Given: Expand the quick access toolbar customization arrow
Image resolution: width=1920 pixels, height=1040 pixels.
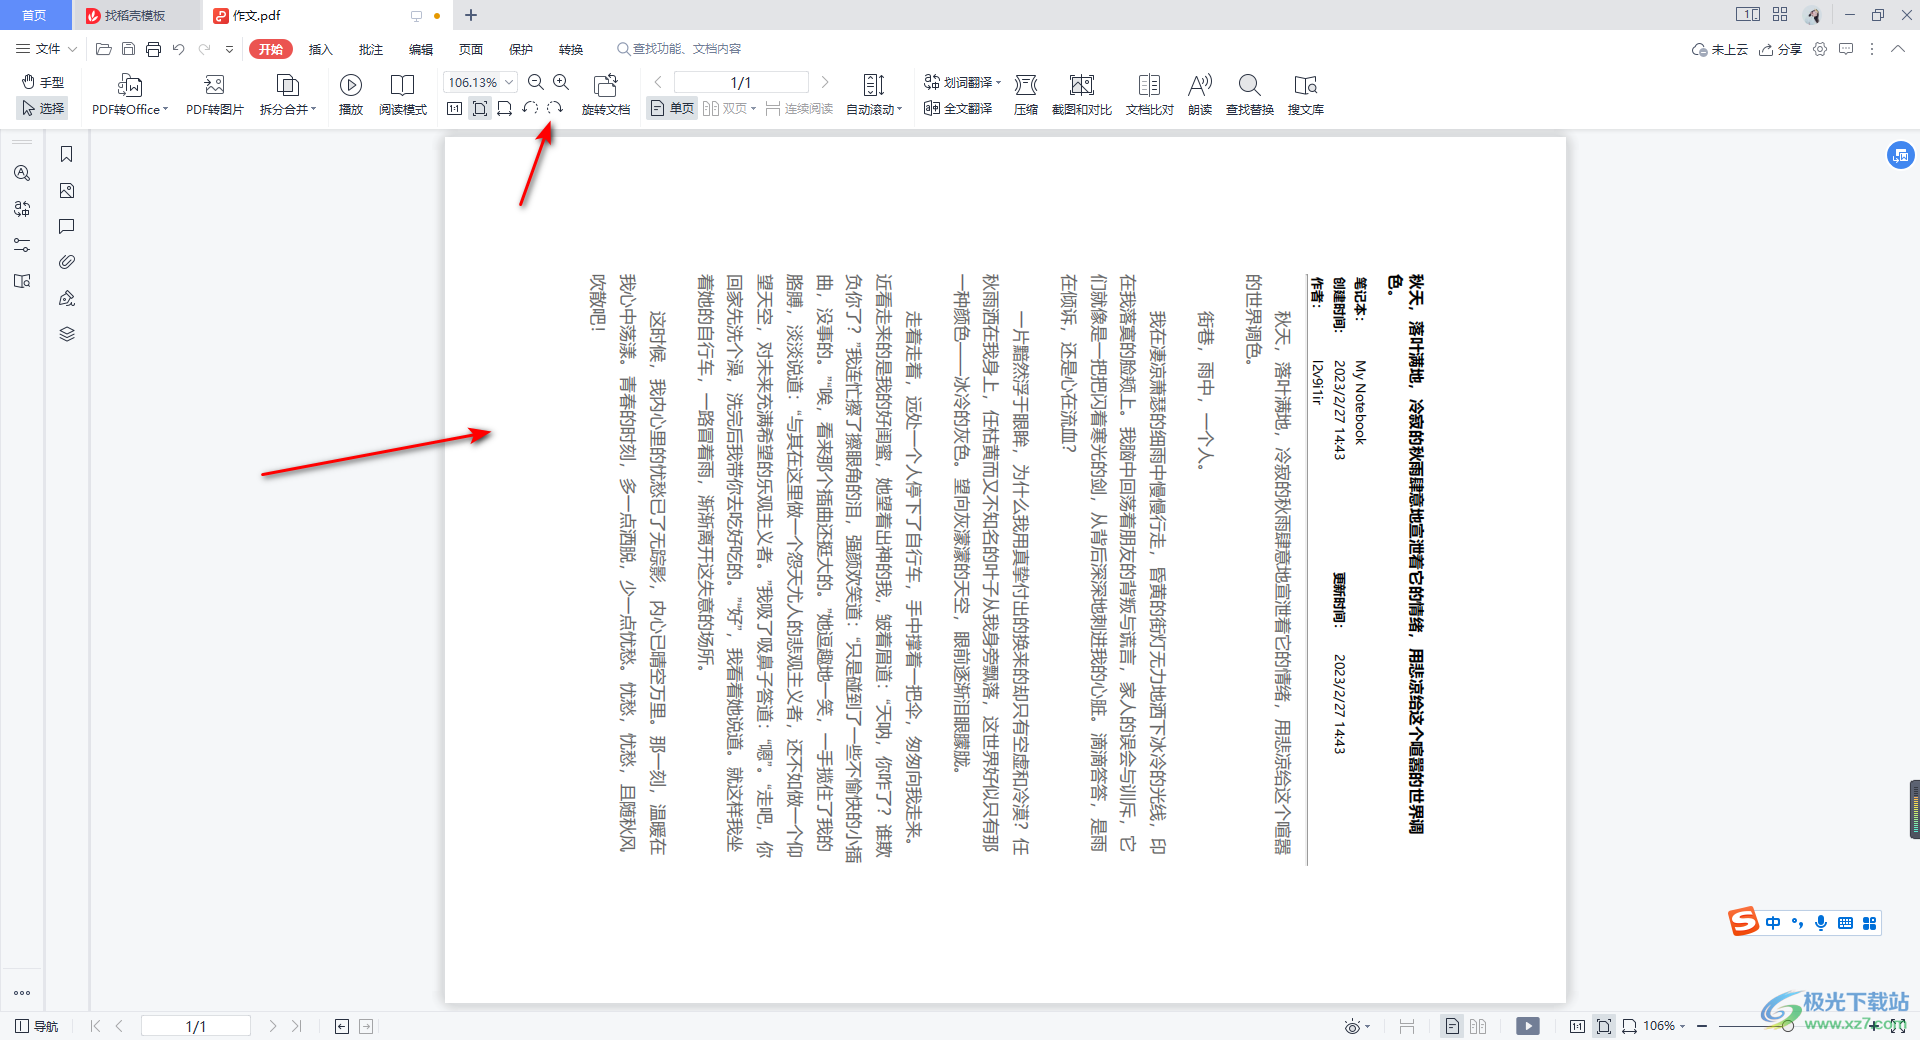Looking at the screenshot, I should coord(229,49).
